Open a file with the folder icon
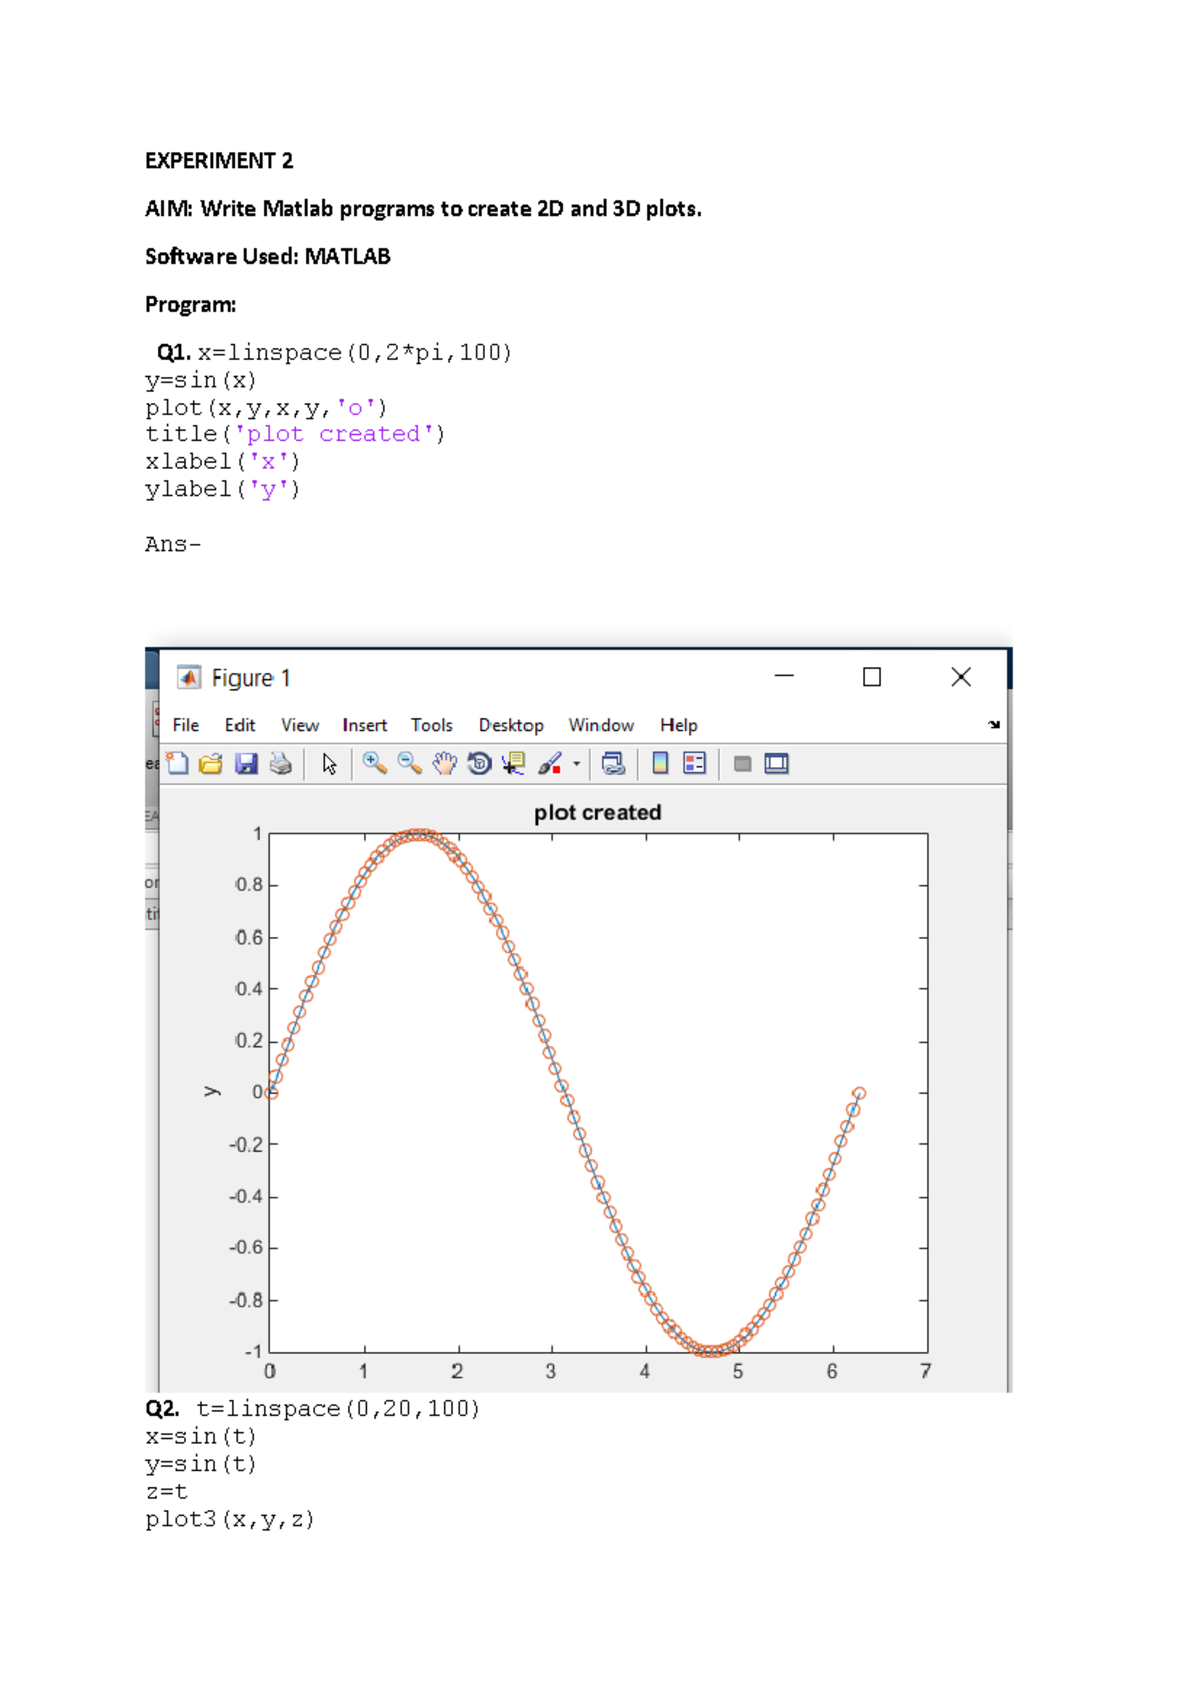 (x=211, y=764)
